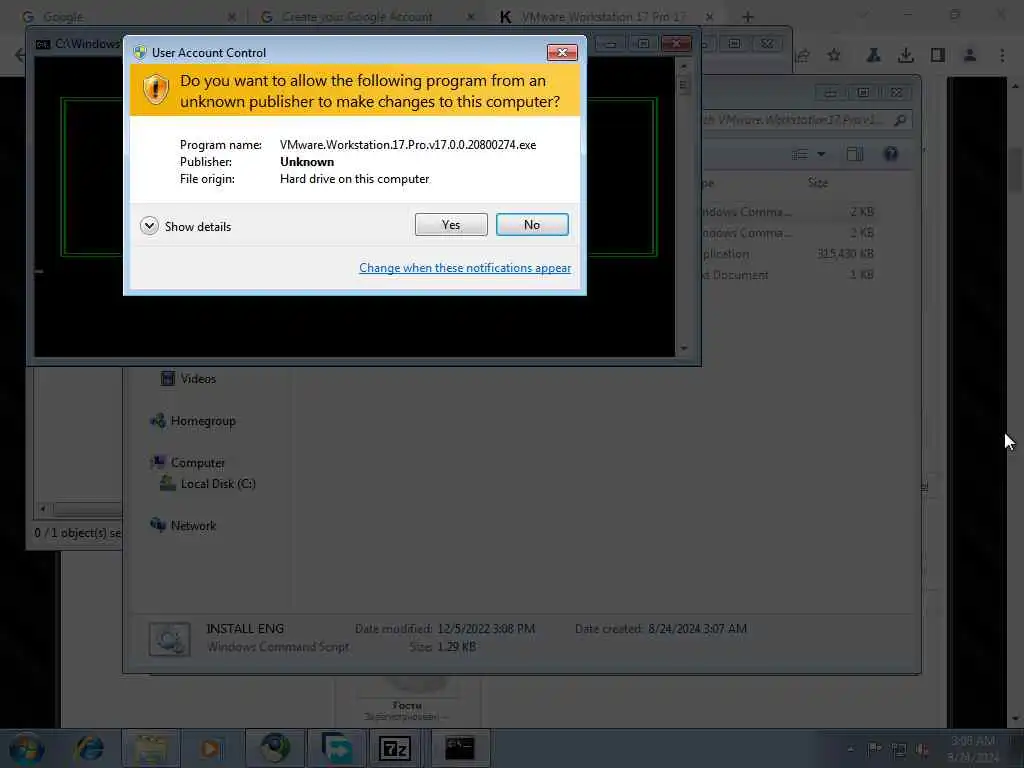Image resolution: width=1024 pixels, height=768 pixels.
Task: Open the browser three-dot menu
Action: pos(1002,56)
